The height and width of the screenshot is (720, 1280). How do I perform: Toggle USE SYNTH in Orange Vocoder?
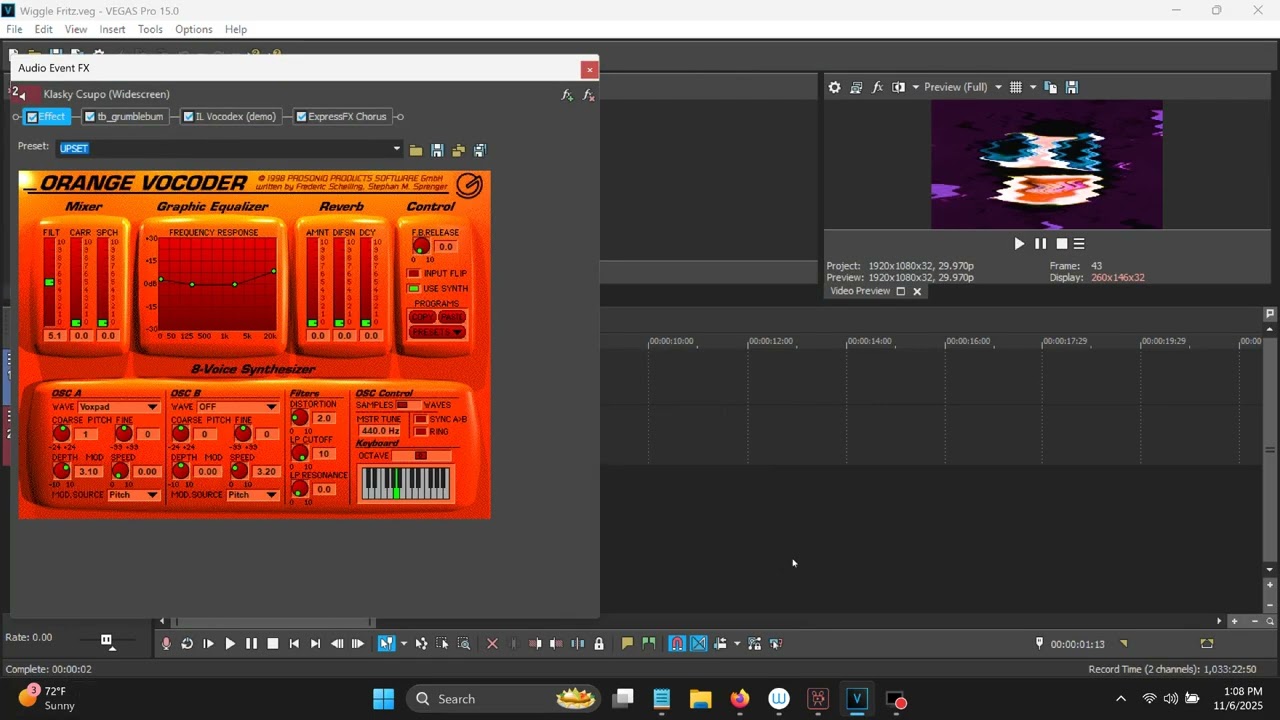413,288
